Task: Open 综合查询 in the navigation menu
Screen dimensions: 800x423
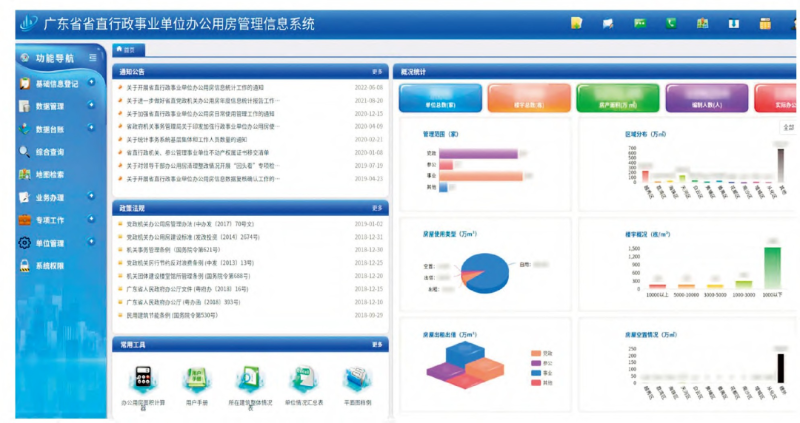Action: pyautogui.click(x=50, y=152)
